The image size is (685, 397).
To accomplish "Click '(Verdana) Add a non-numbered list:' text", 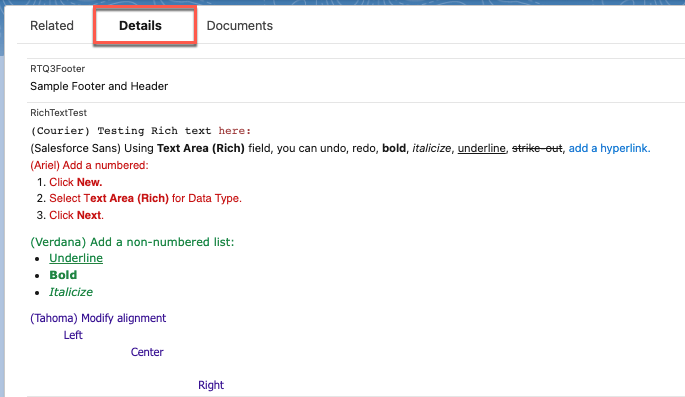I will pyautogui.click(x=132, y=242).
